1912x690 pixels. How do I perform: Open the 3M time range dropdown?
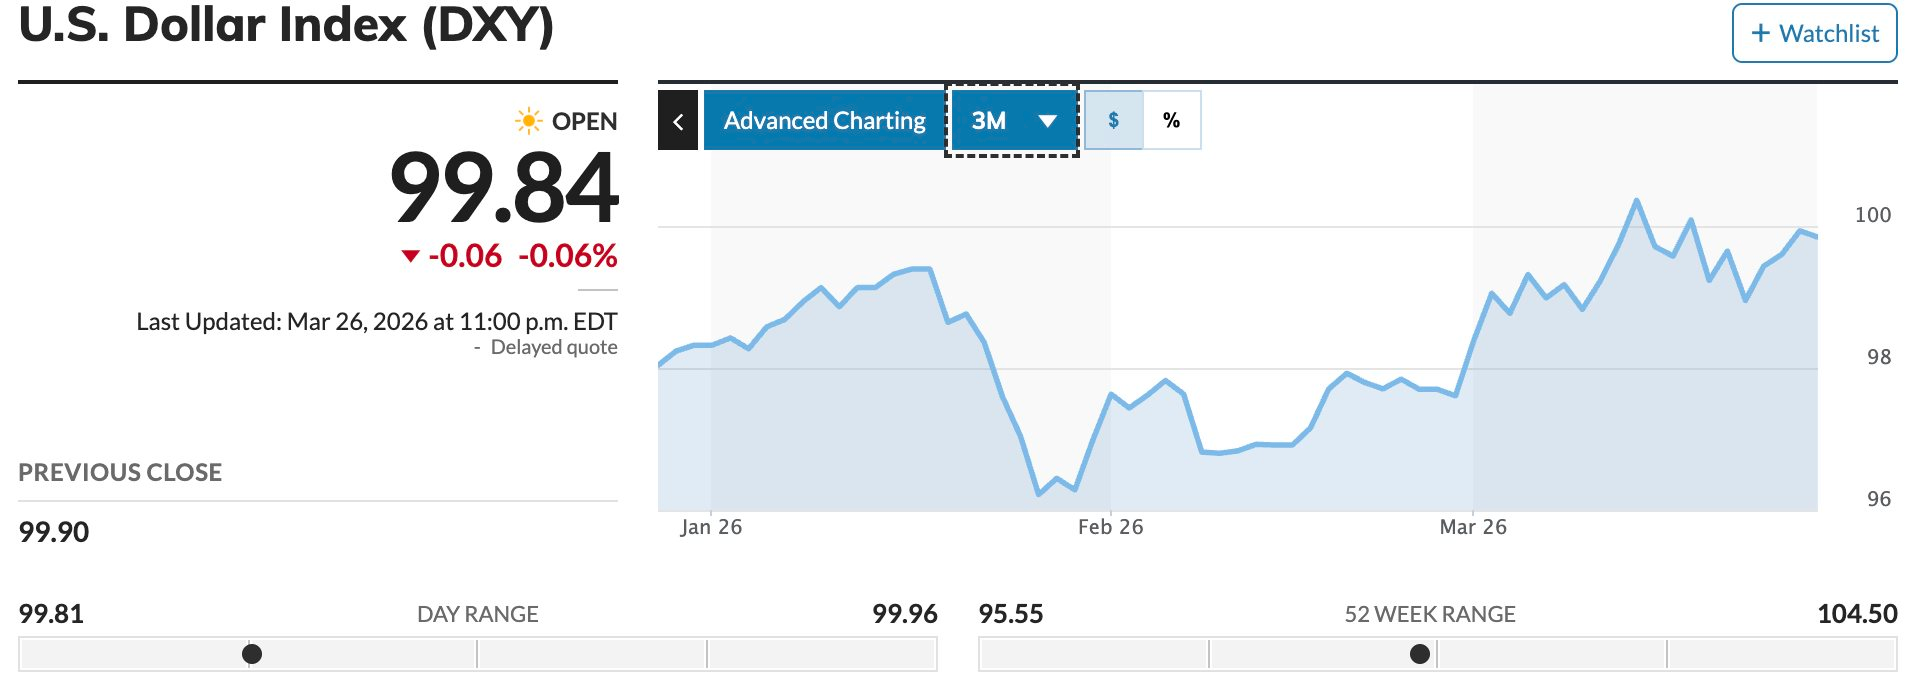click(x=1012, y=121)
